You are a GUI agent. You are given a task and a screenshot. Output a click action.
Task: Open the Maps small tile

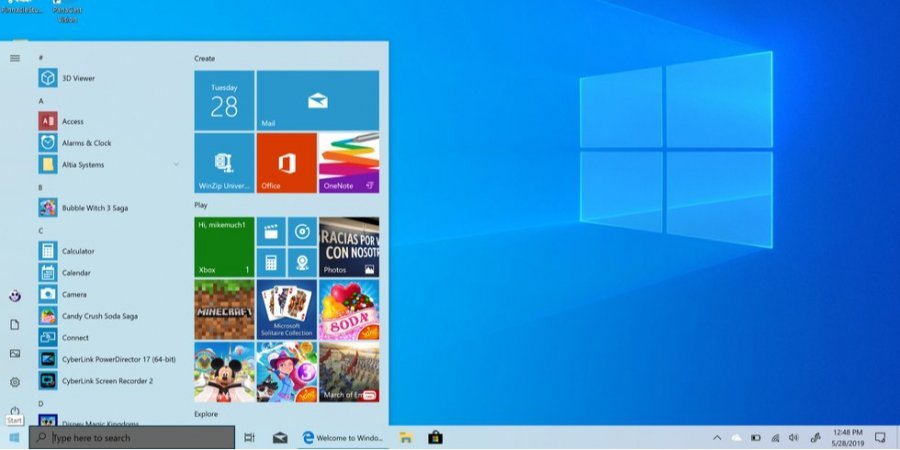click(302, 263)
